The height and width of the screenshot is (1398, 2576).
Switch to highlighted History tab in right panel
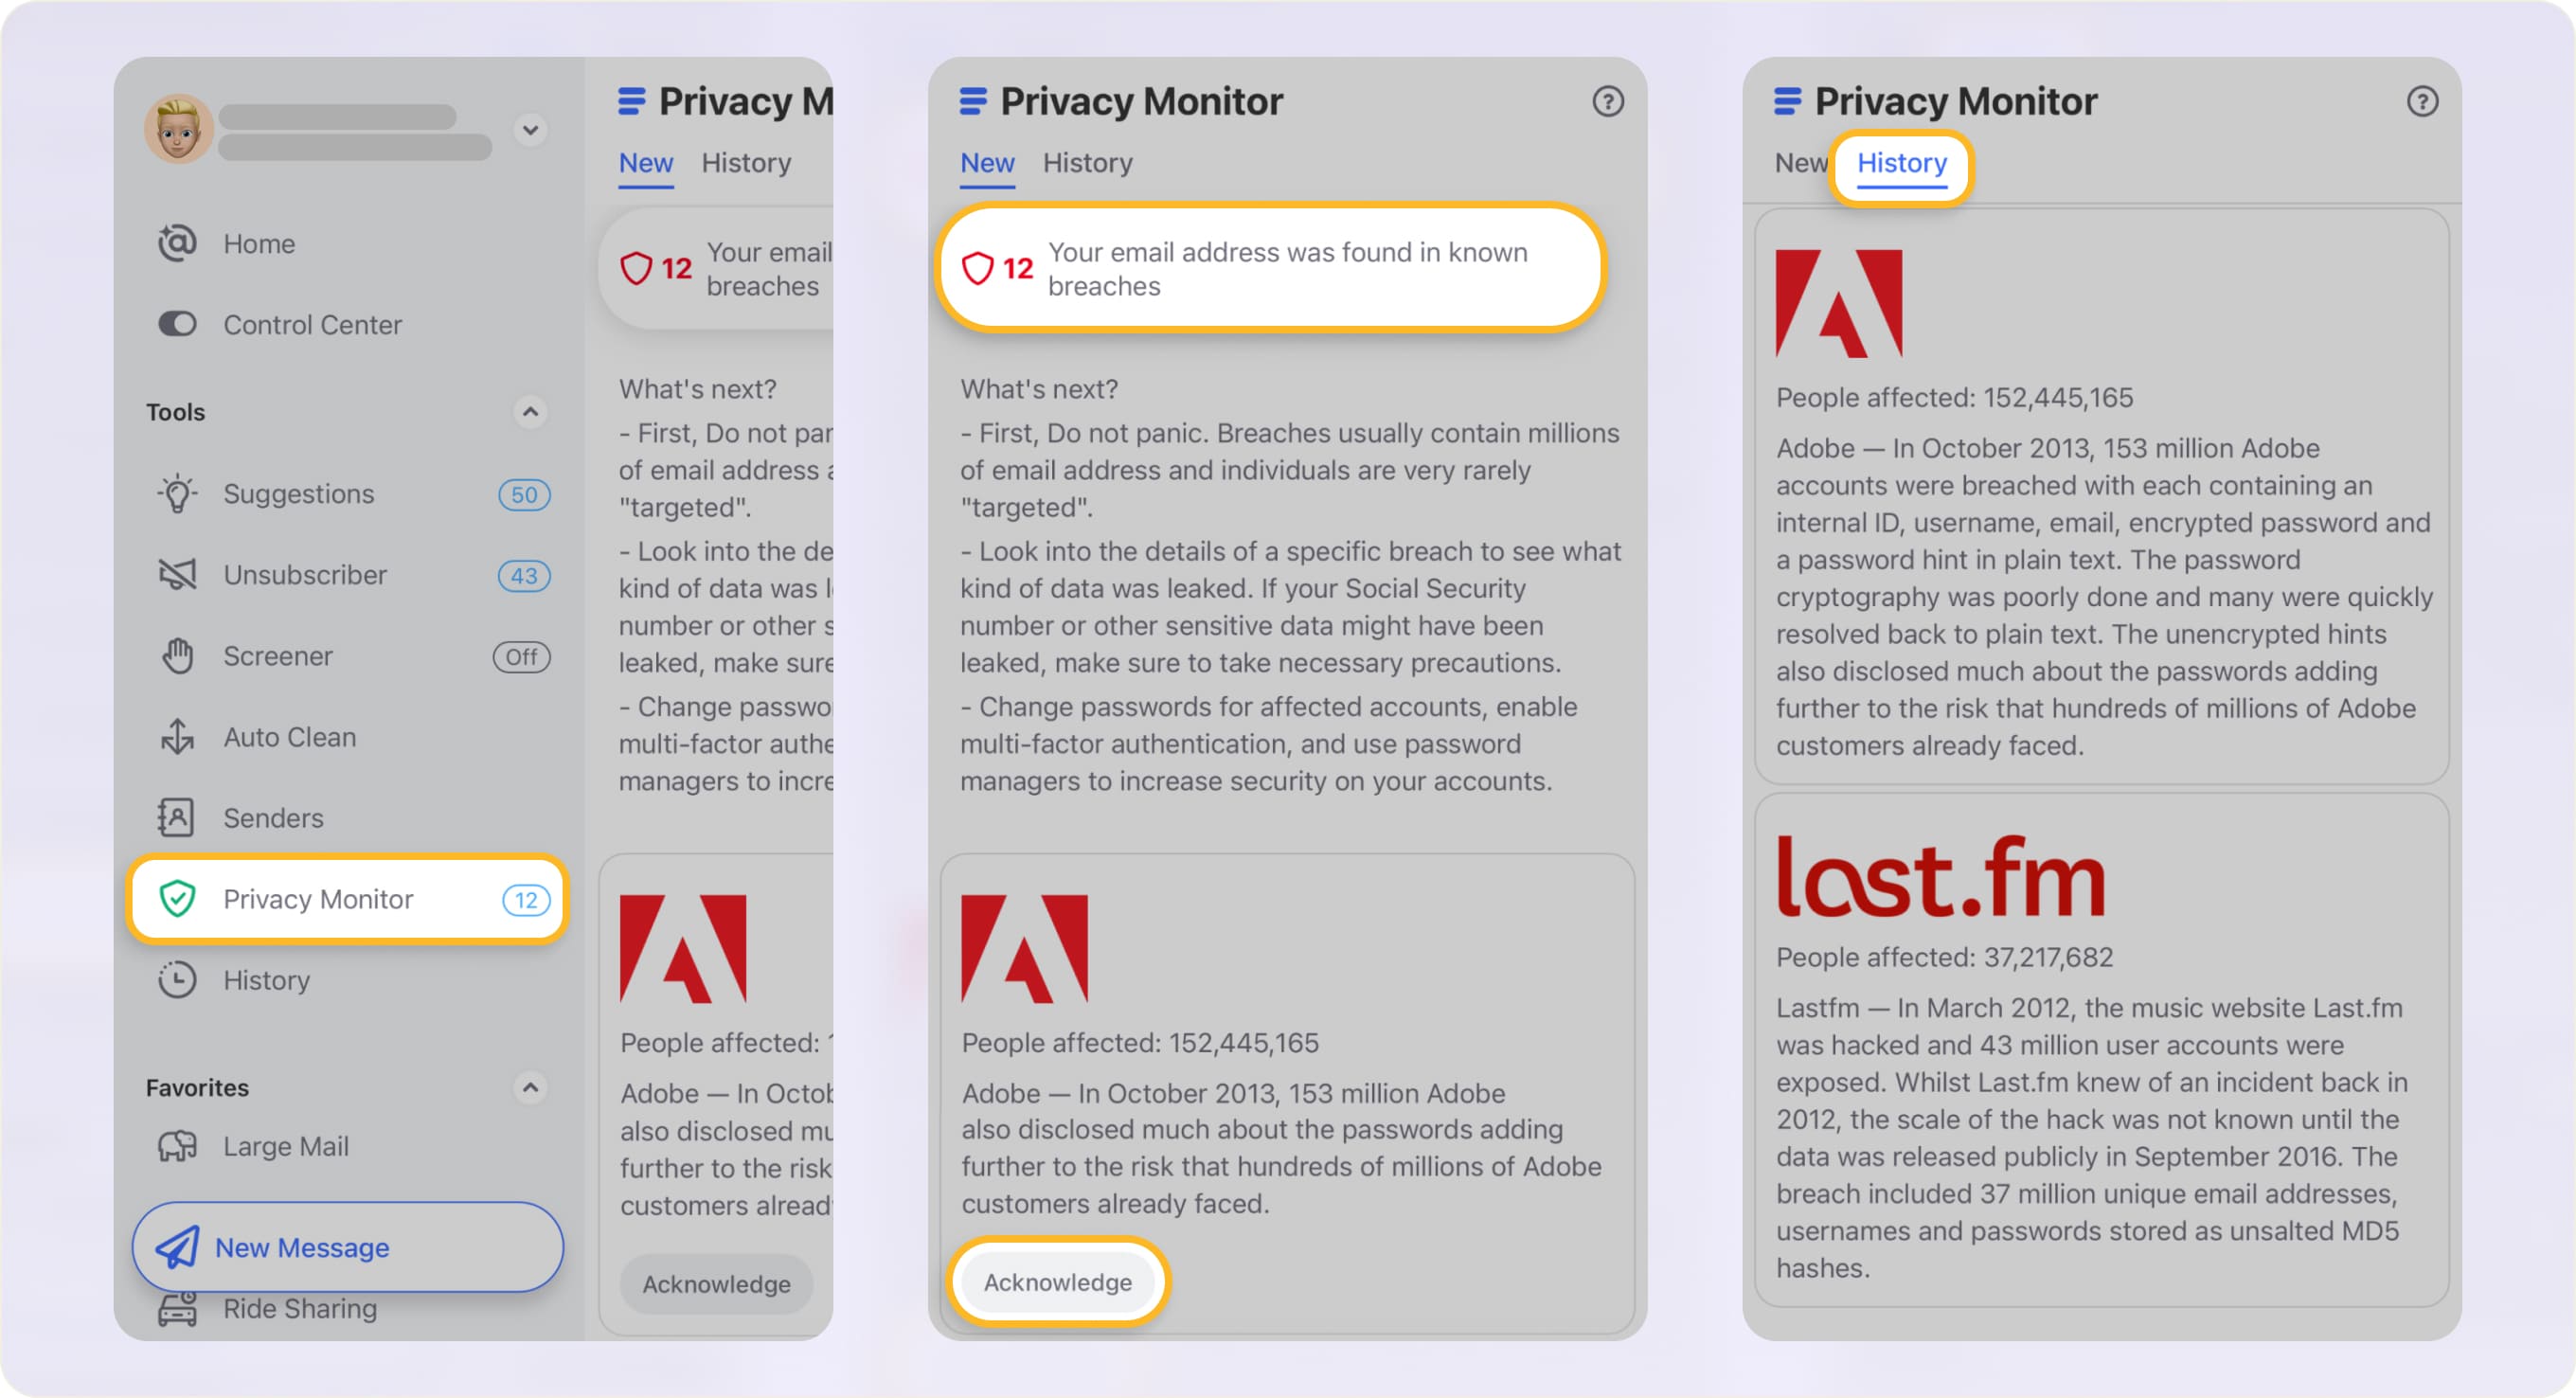[1901, 163]
